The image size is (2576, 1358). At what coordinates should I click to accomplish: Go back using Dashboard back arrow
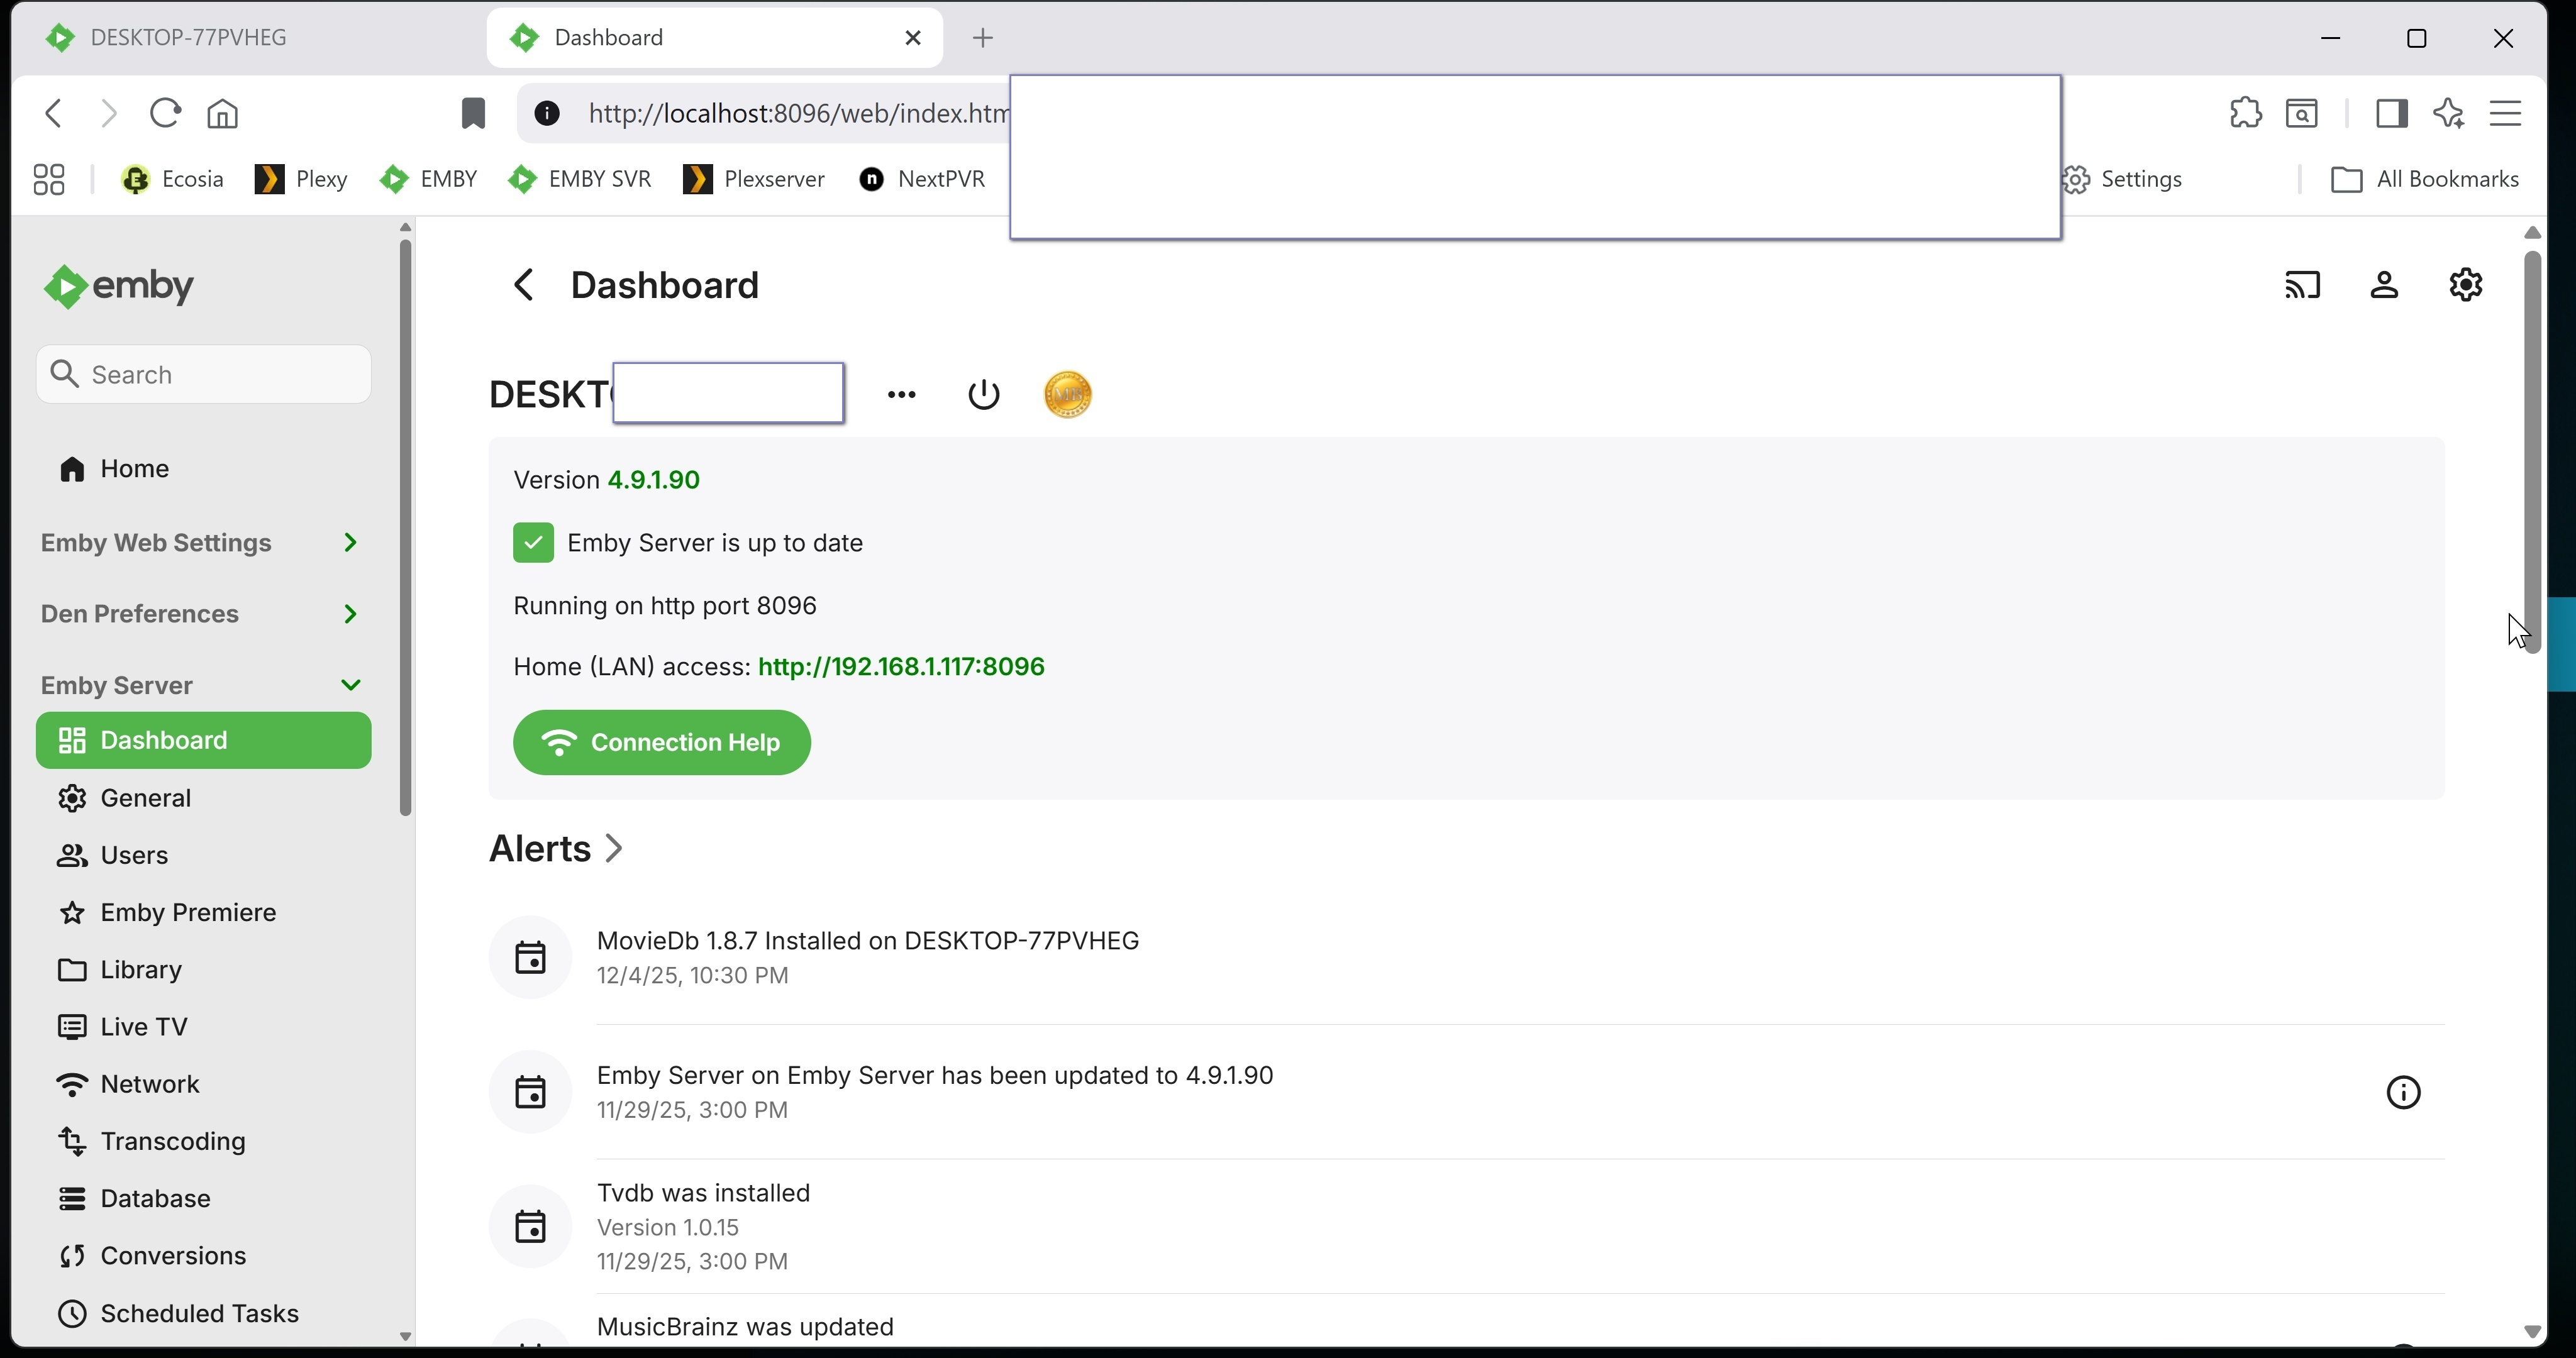click(524, 286)
